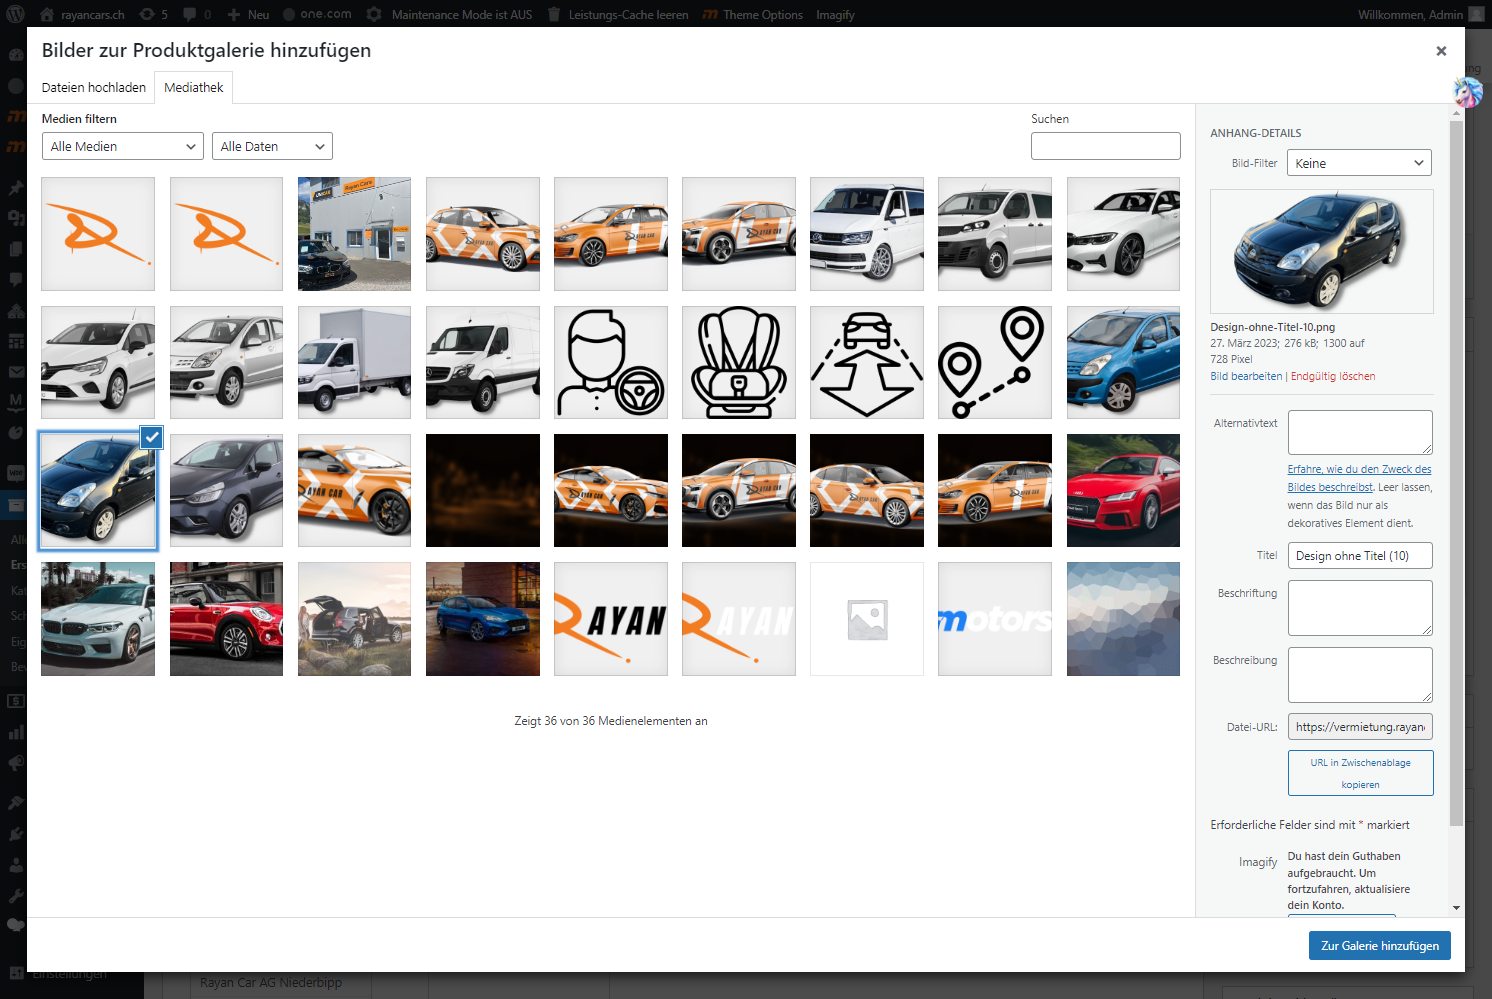Select the route map pins icon thumbnail
Screen dimensions: 1492x999
coord(995,362)
